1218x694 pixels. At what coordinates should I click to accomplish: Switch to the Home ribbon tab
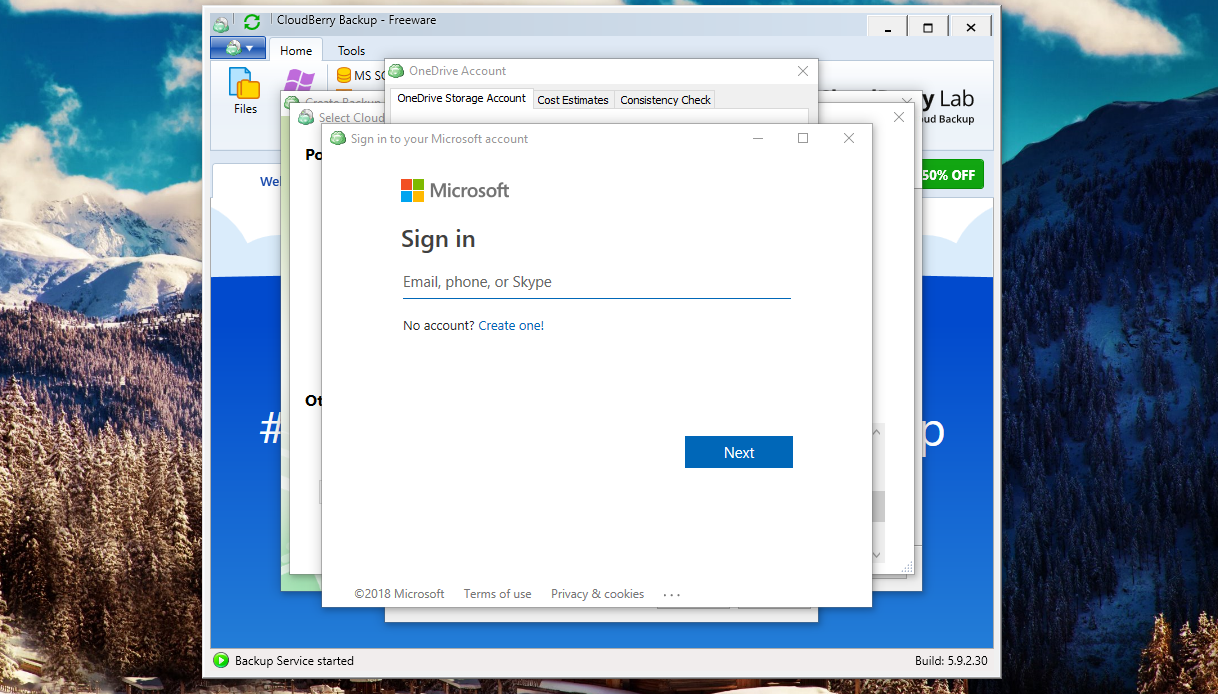[296, 50]
